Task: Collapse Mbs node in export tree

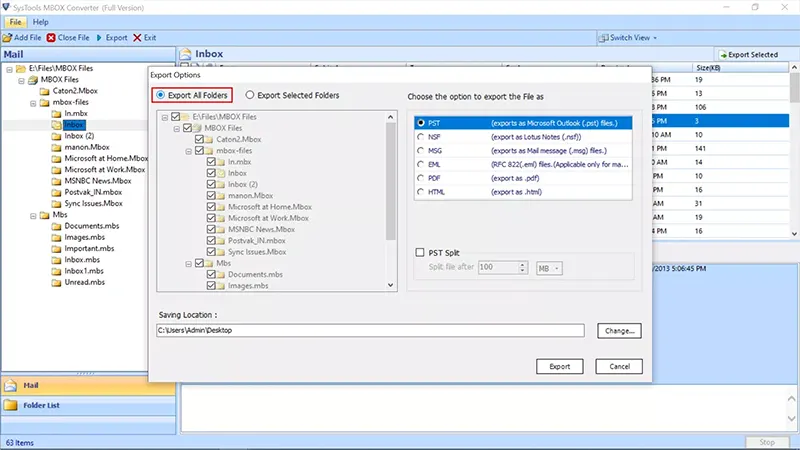Action: pos(188,264)
